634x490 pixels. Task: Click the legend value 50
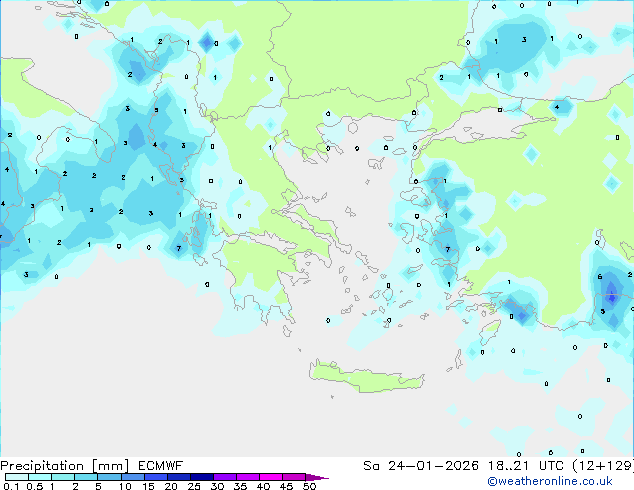tap(309, 486)
